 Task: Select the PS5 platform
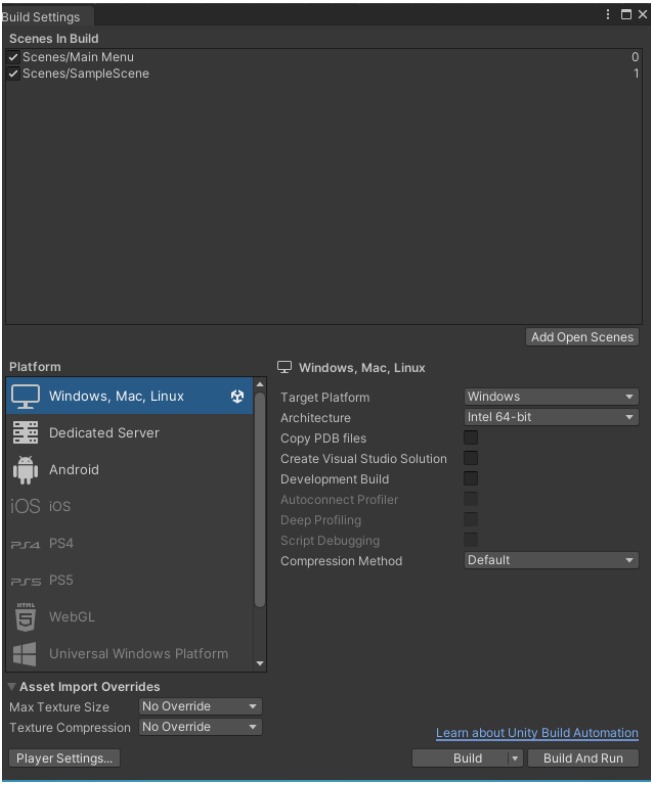[x=129, y=581]
